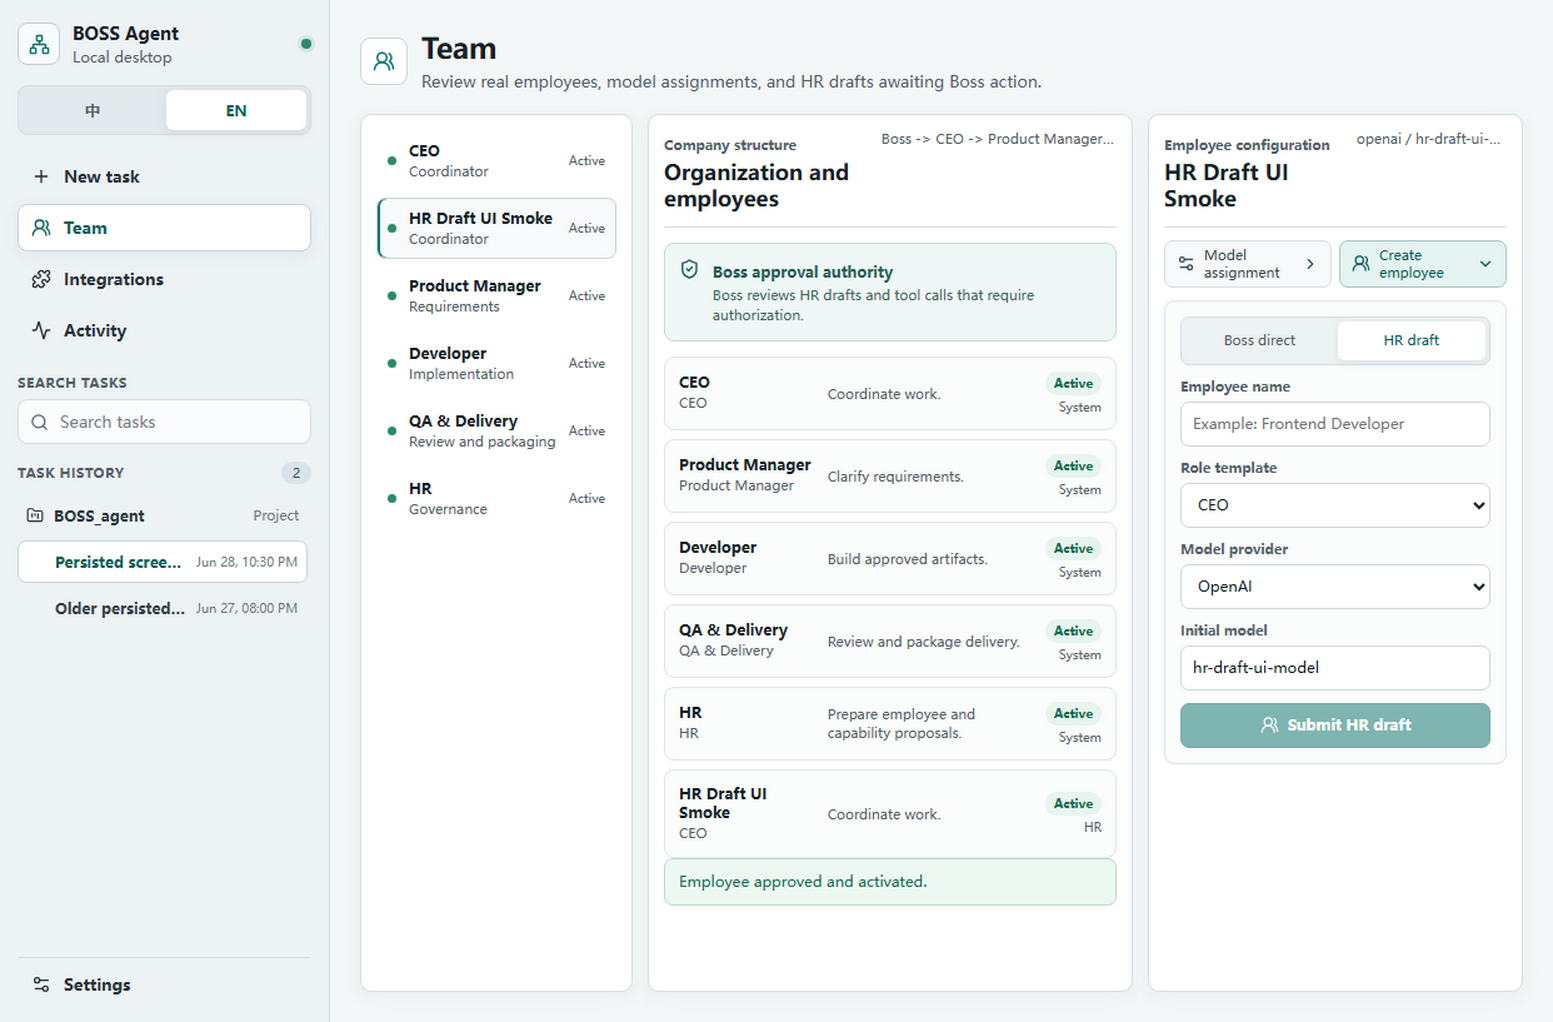This screenshot has width=1553, height=1022.
Task: Click the pulse icon beside Activity
Action: click(x=41, y=330)
